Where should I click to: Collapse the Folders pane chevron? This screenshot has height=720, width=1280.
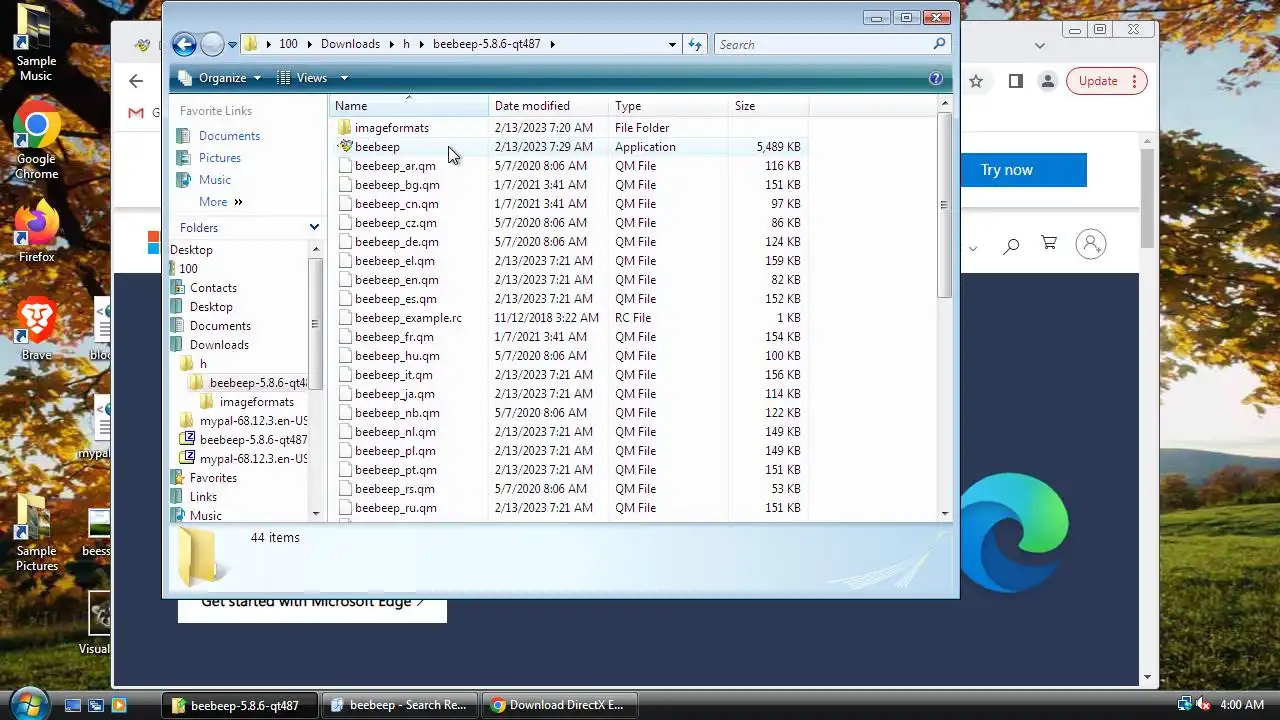tap(314, 228)
